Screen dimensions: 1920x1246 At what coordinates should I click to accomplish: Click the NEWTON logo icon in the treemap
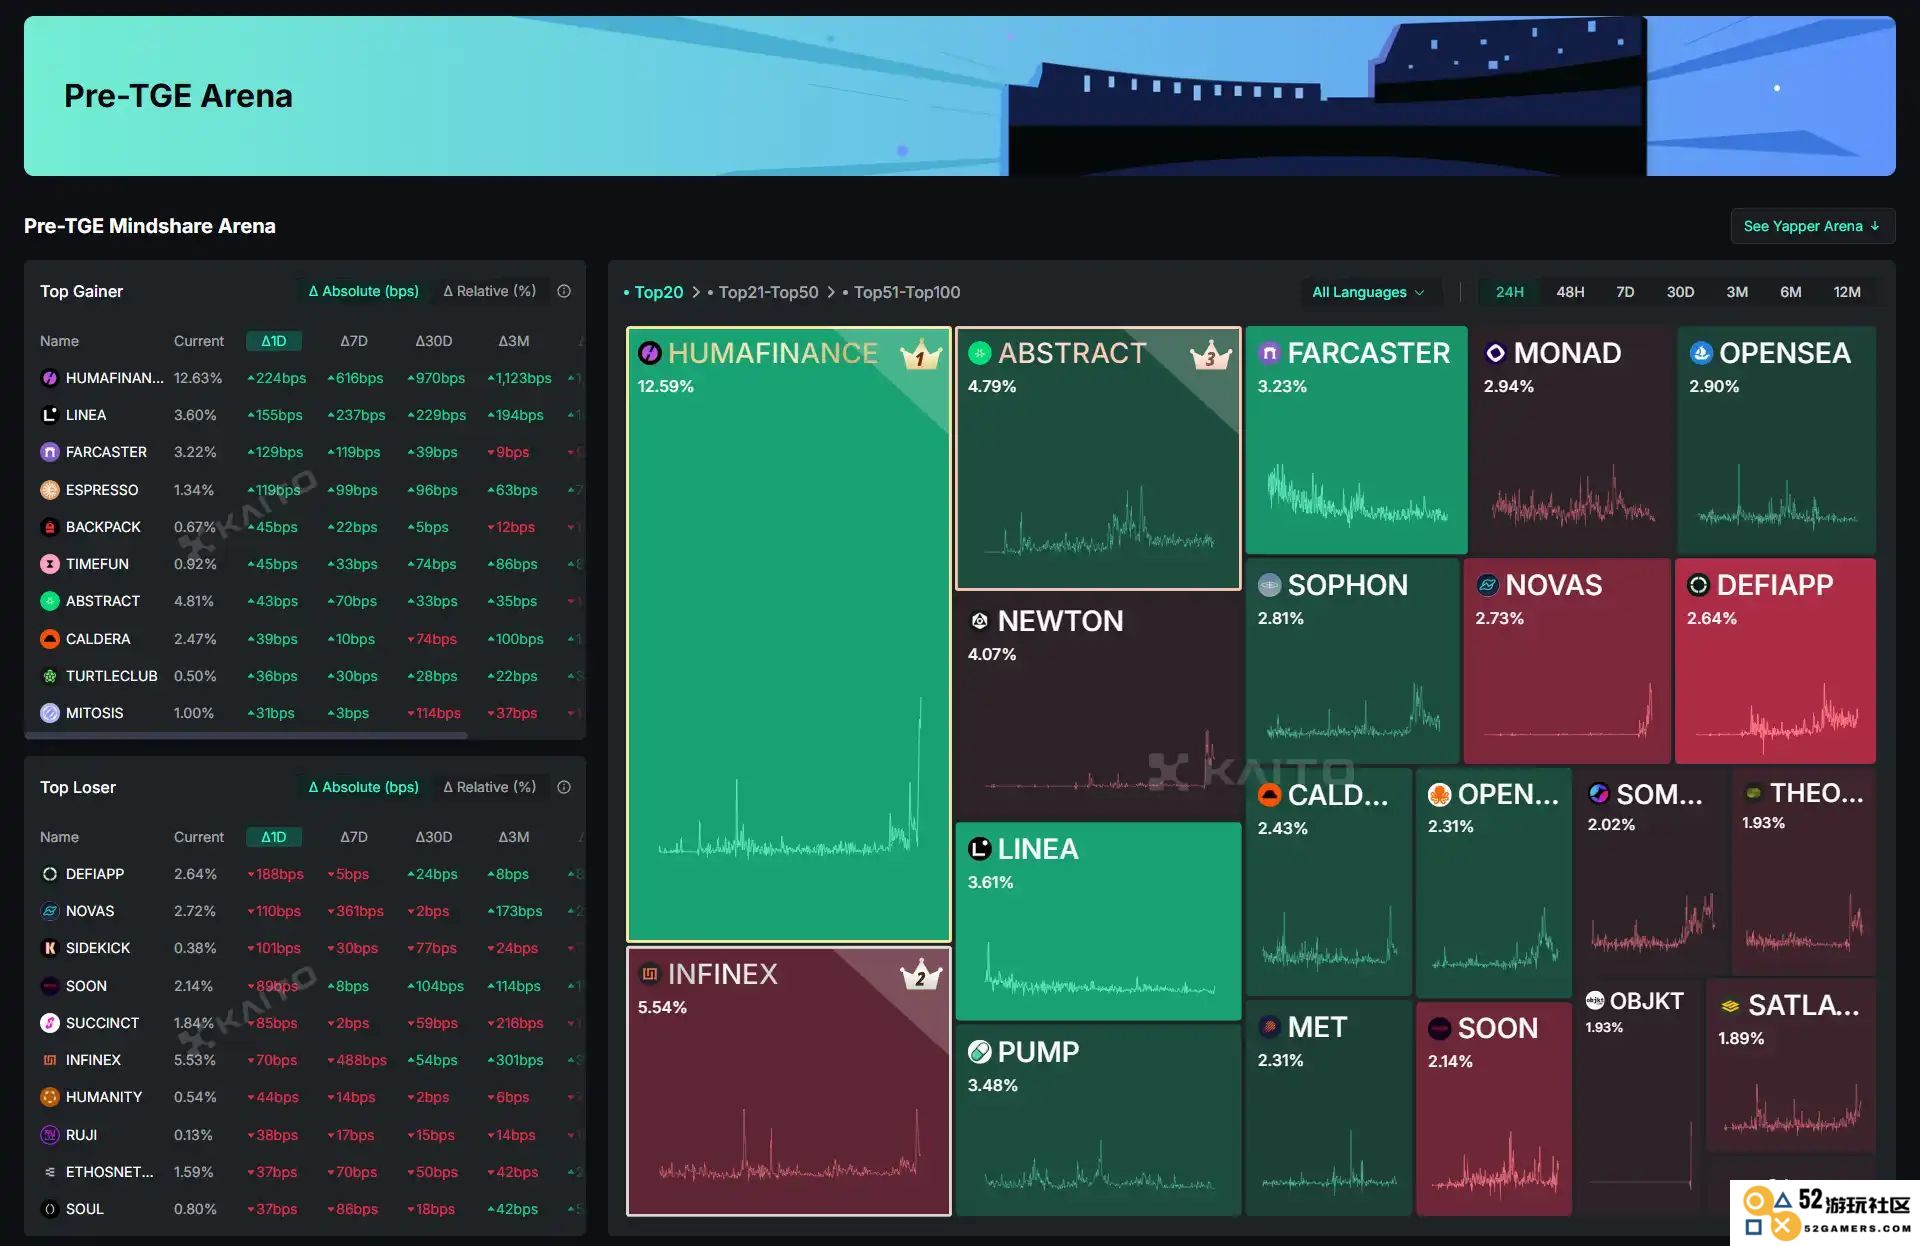[x=980, y=621]
